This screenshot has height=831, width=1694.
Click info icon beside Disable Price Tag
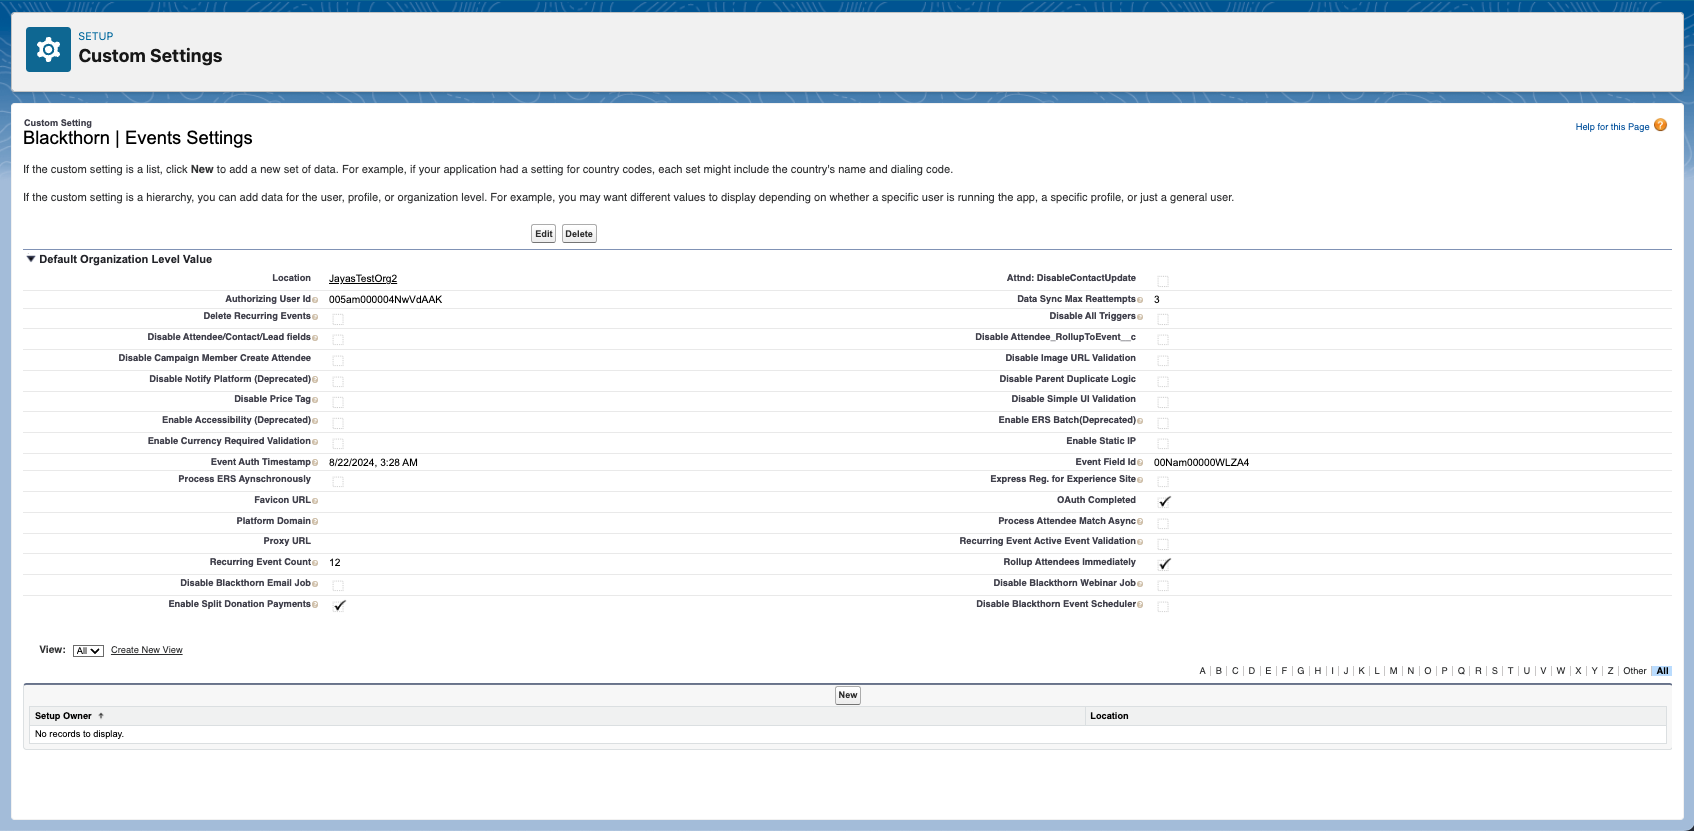[315, 400]
